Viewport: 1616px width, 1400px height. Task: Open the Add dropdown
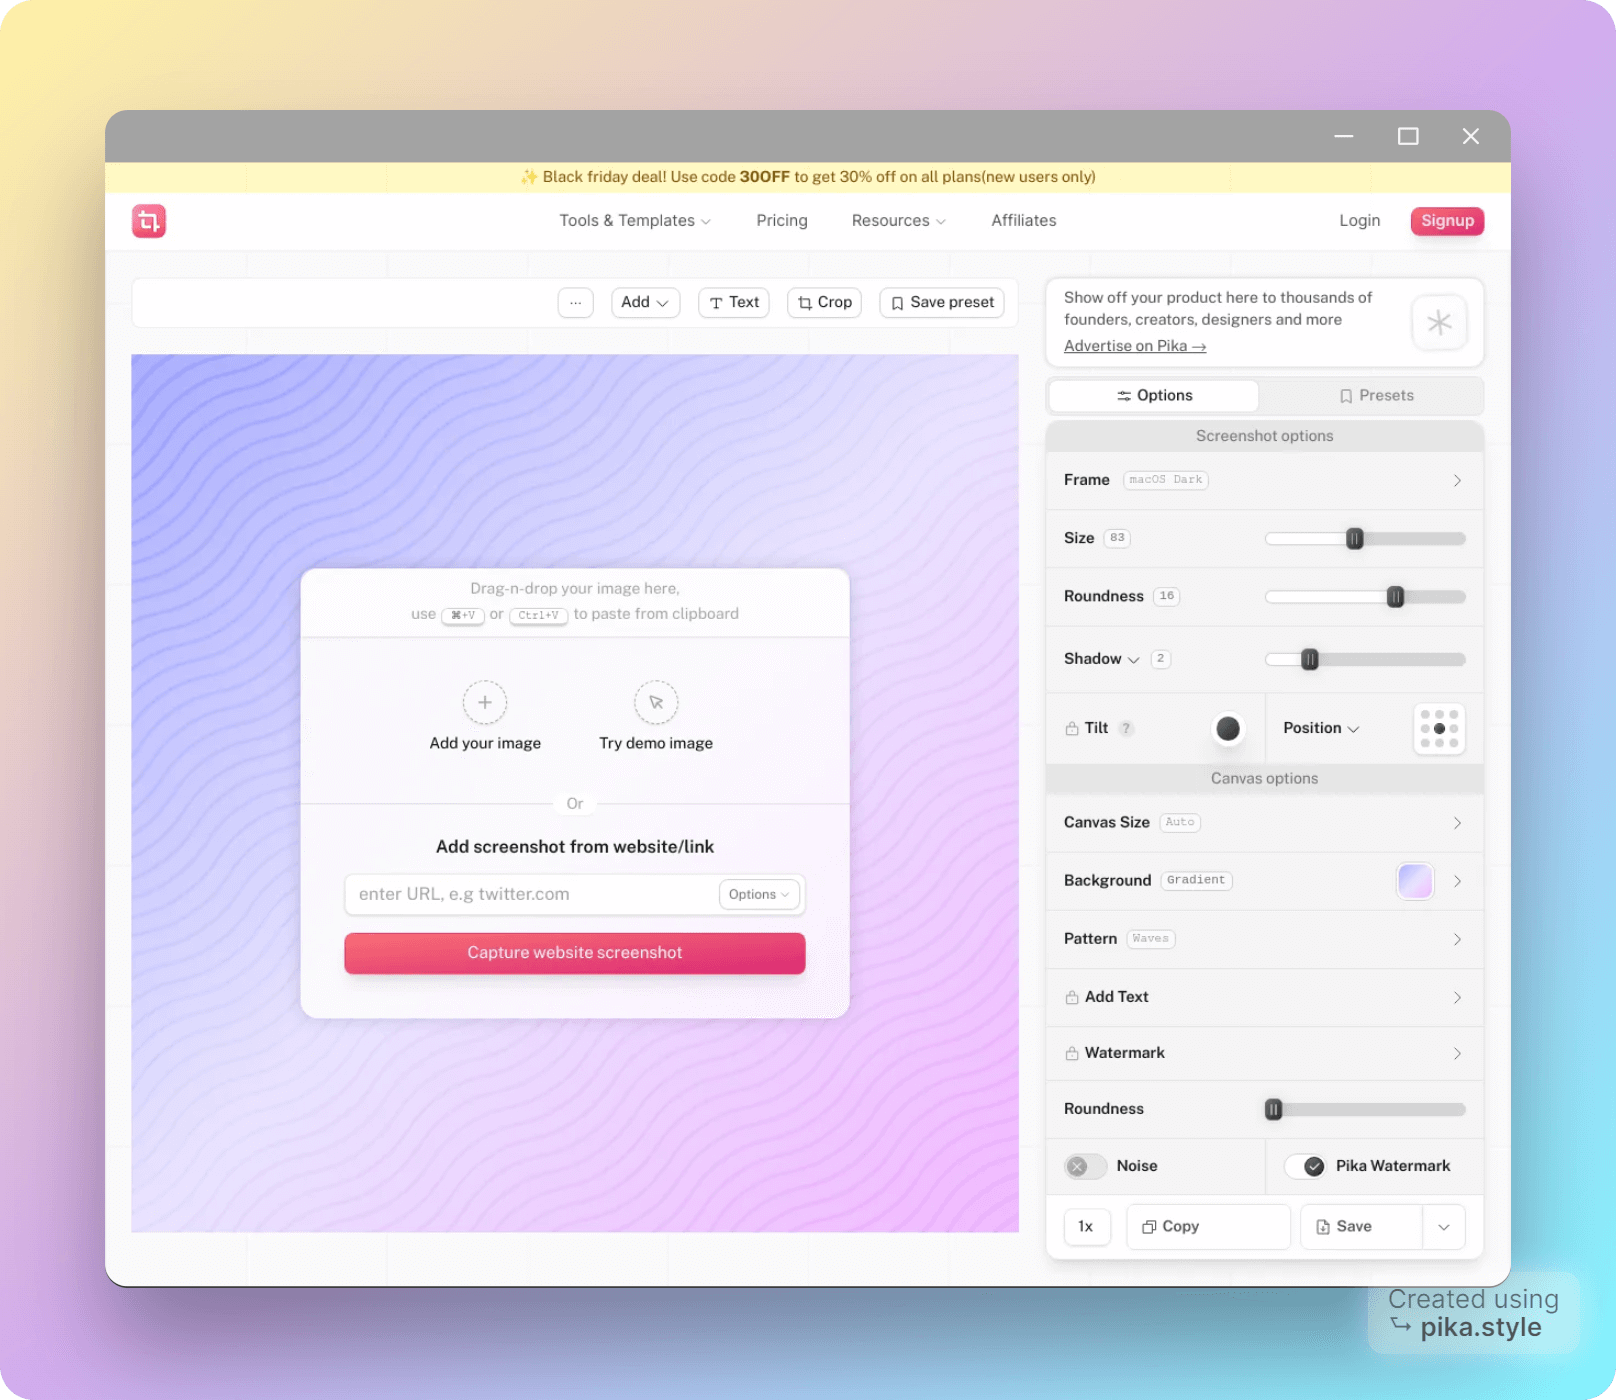646,302
